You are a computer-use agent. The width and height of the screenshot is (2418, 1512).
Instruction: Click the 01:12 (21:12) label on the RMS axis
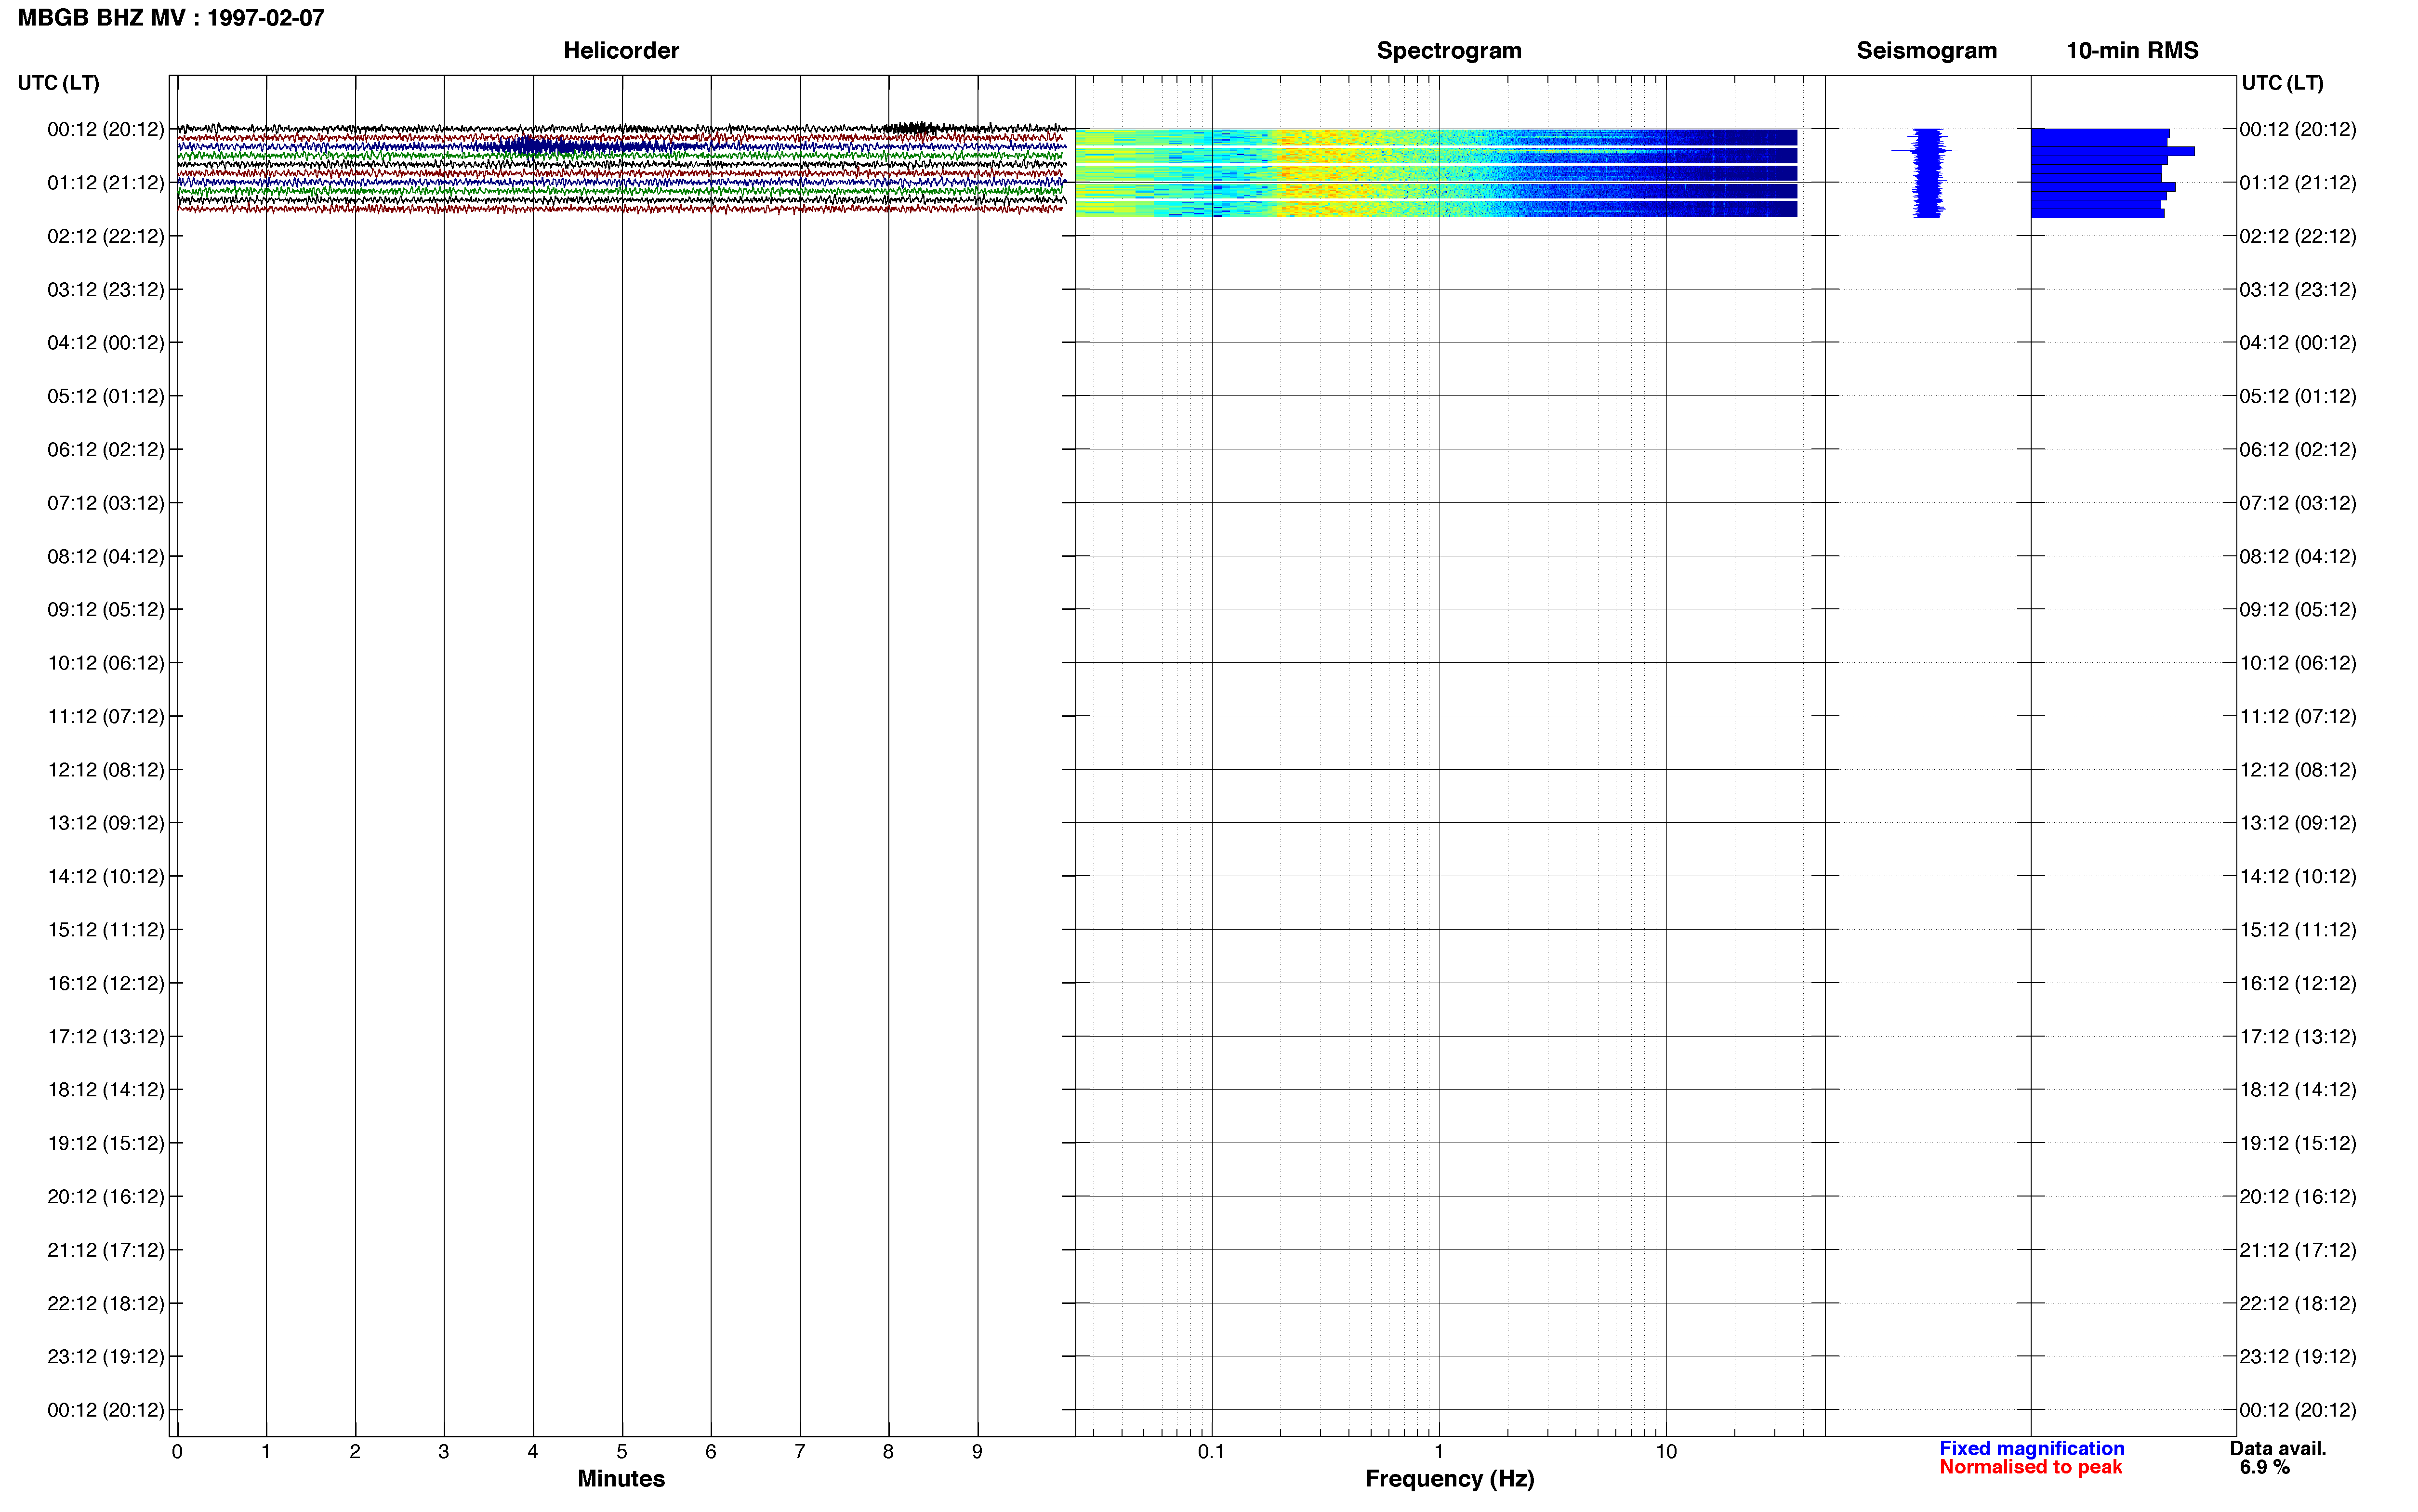(x=2297, y=183)
